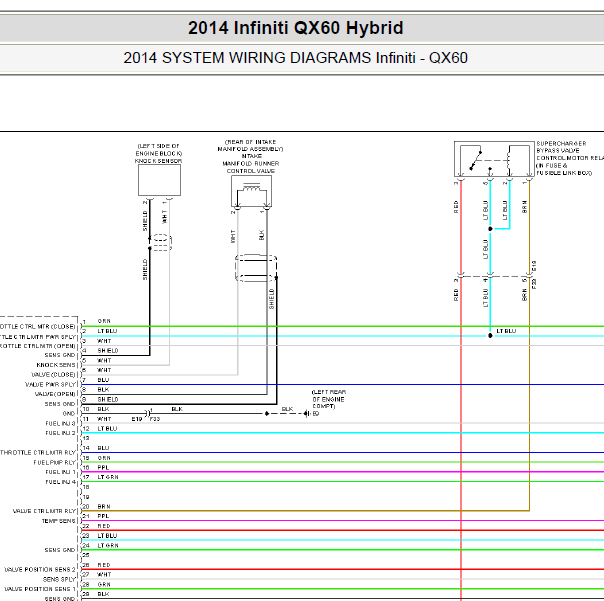Click the "KNOCK SENS" pin label
604x601 pixels.
pyautogui.click(x=56, y=365)
